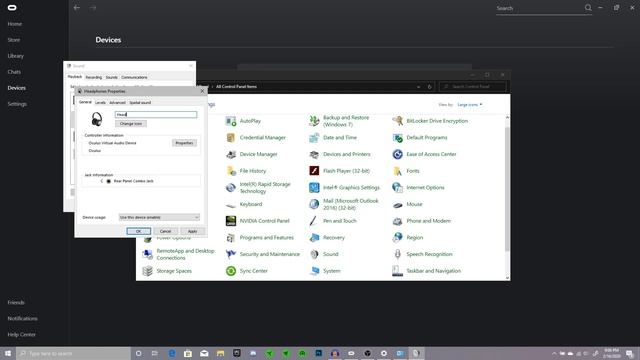
Task: Select Sounds tab in Sound window
Action: pyautogui.click(x=111, y=77)
